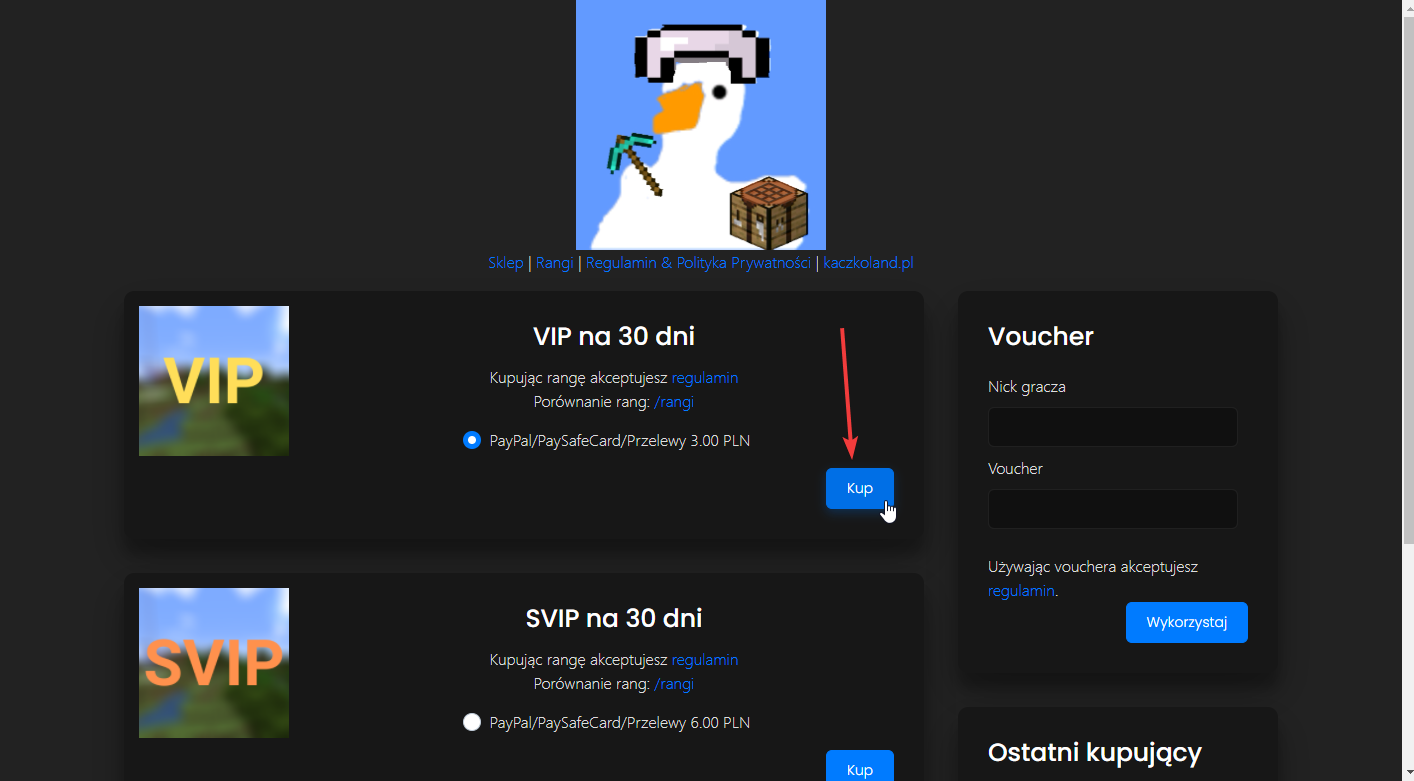
Task: Open regulamin link in Voucher panel
Action: (1020, 591)
